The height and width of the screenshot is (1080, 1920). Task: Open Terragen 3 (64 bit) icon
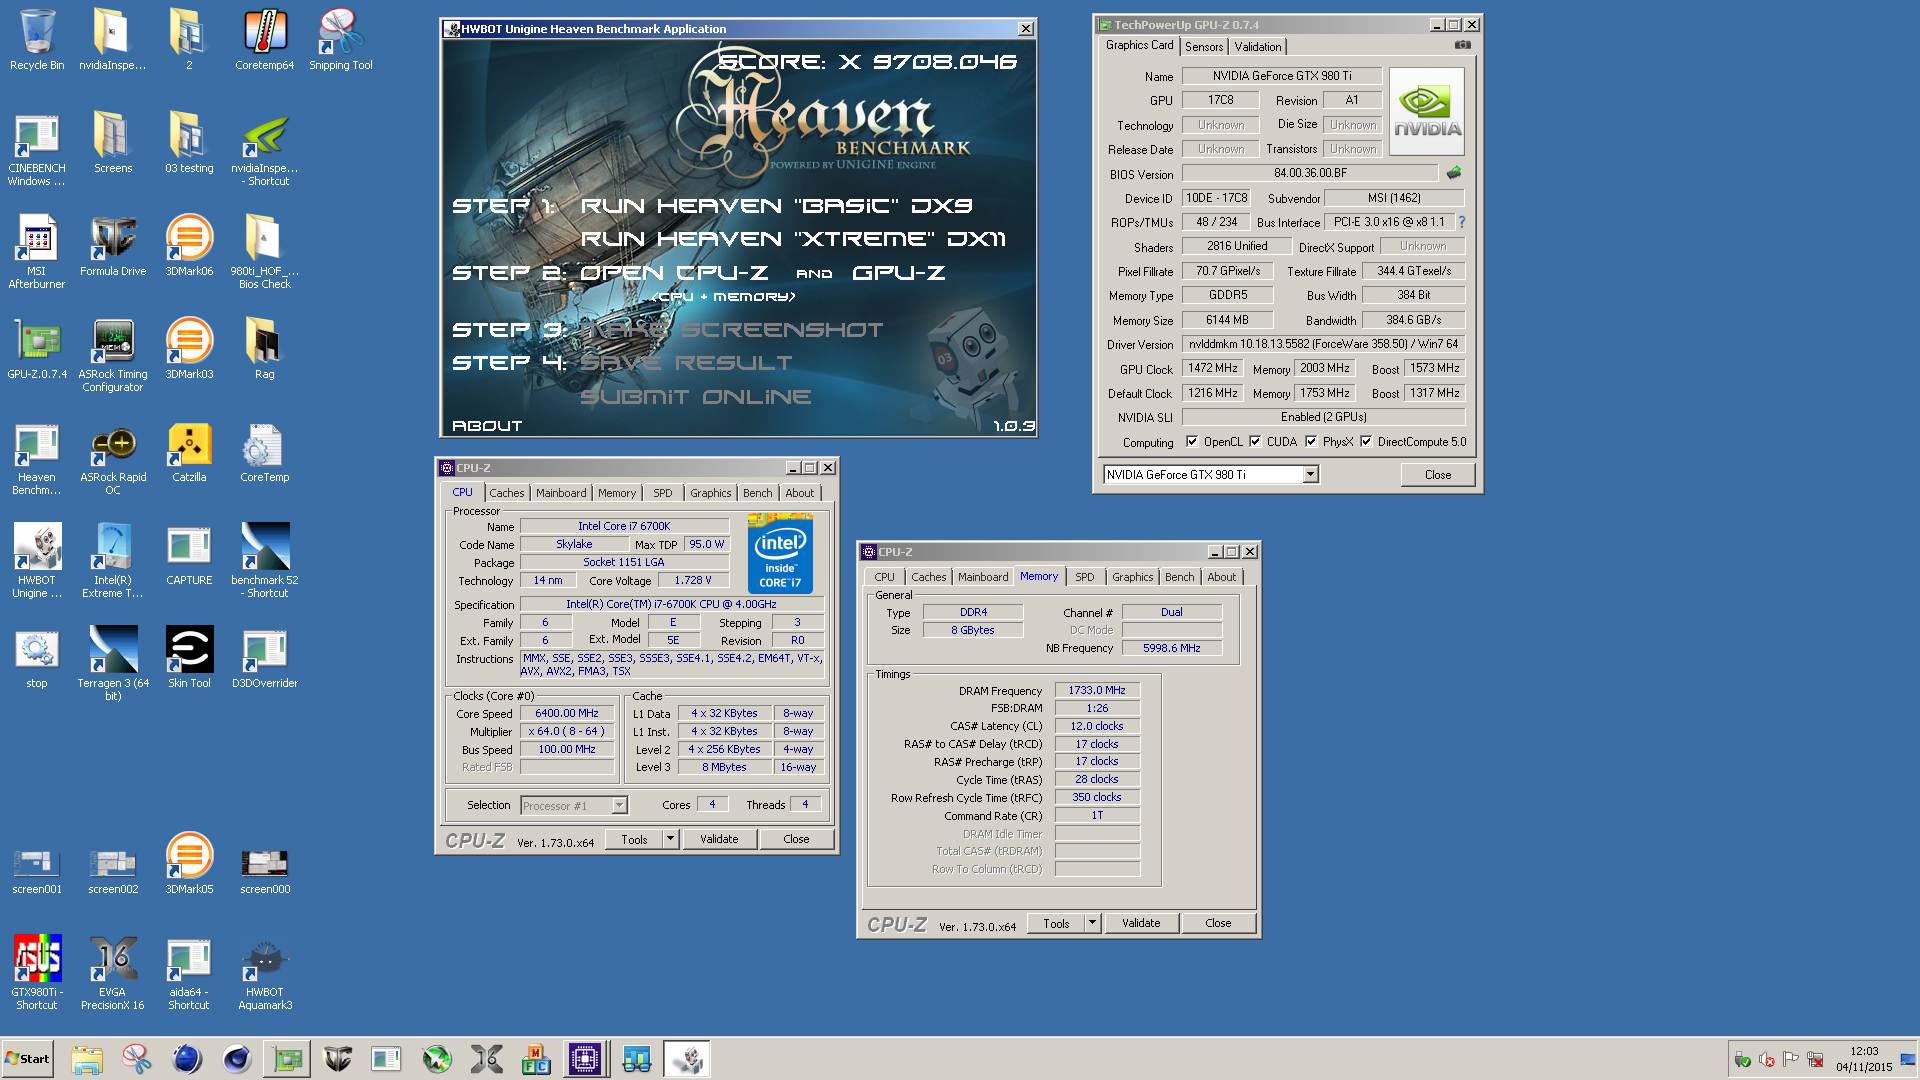pos(113,665)
